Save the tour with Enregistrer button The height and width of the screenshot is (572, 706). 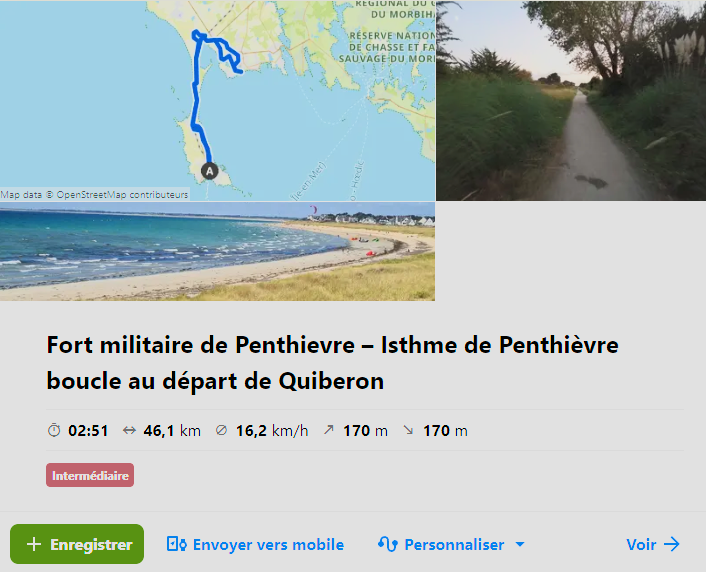(x=77, y=544)
